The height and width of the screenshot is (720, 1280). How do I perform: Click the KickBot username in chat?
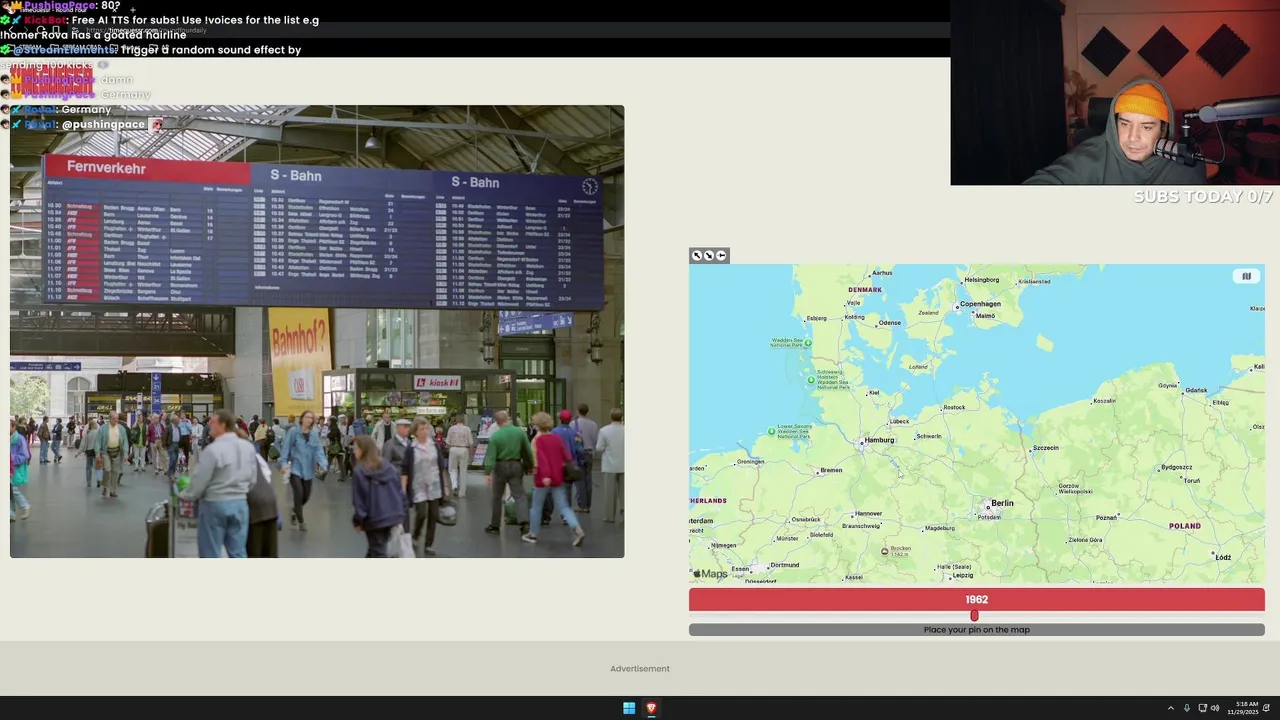45,20
